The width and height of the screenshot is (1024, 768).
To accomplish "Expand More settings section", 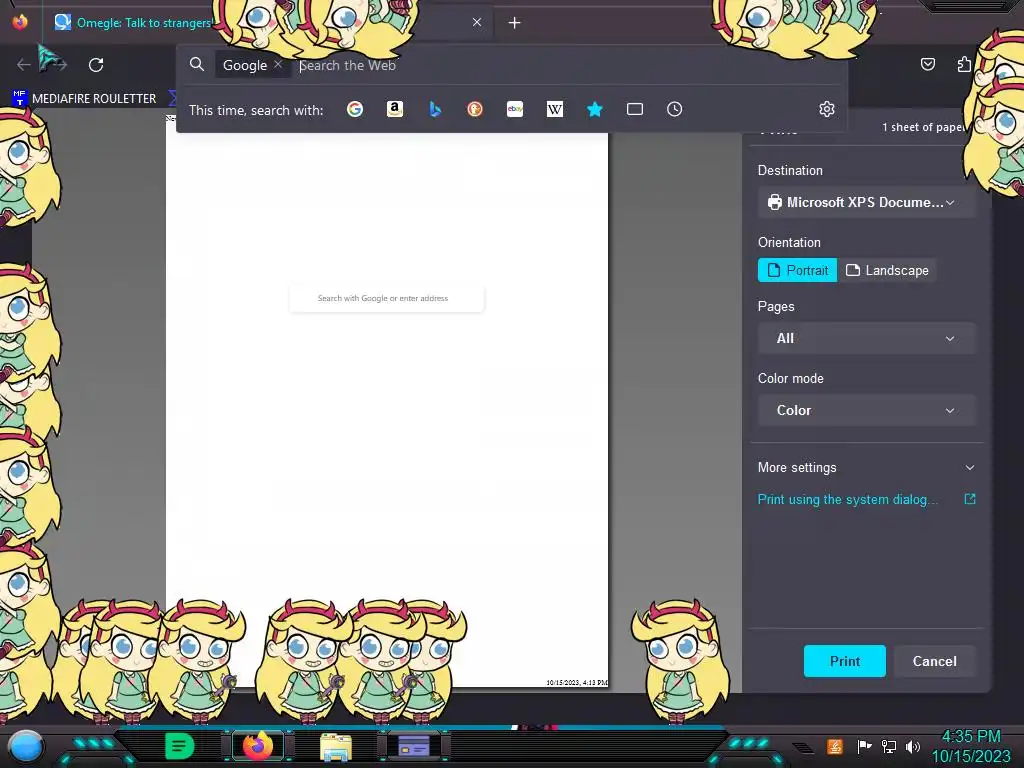I will [x=867, y=468].
